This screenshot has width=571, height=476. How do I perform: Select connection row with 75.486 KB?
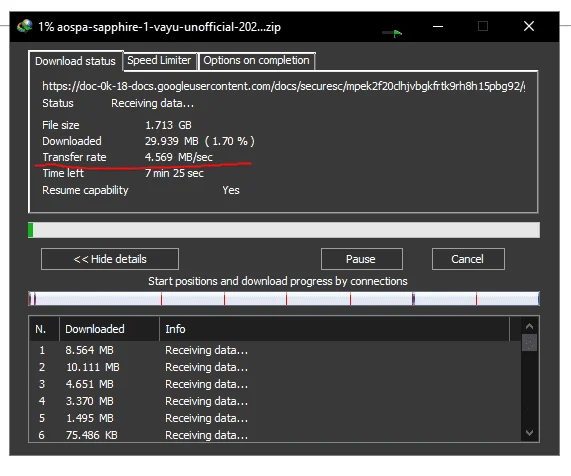coord(275,435)
